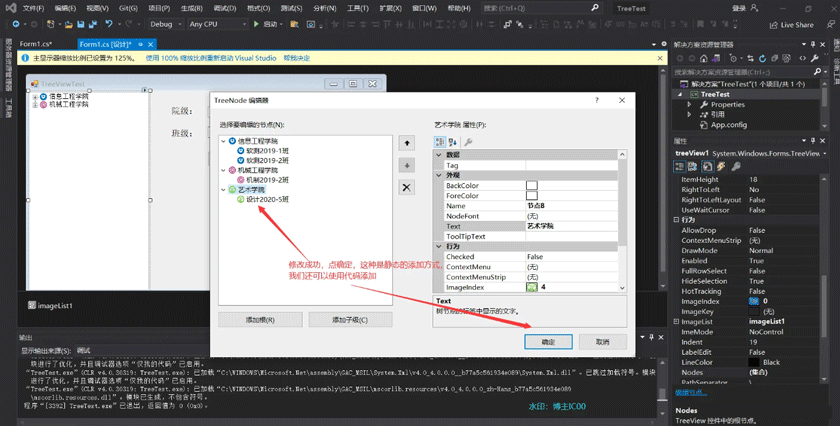The height and width of the screenshot is (426, 840).
Task: Expand Properties node in Solution Explorer
Action: 689,104
